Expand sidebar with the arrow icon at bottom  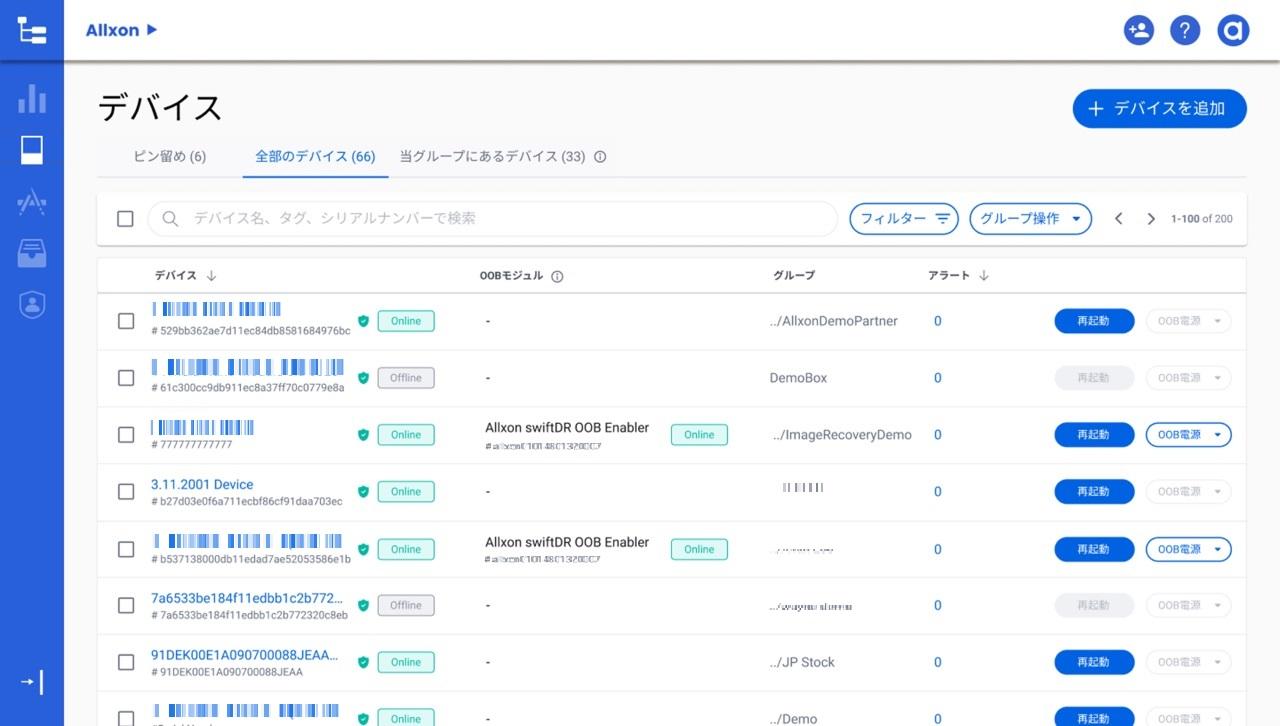[32, 683]
